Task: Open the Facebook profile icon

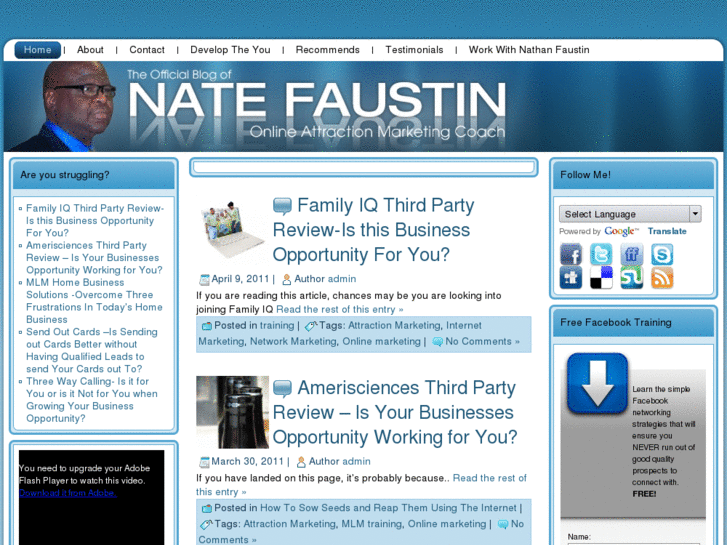Action: [570, 254]
